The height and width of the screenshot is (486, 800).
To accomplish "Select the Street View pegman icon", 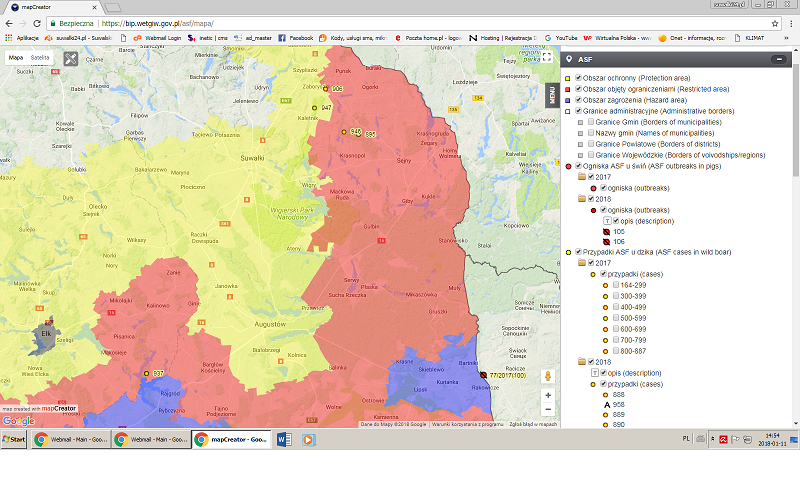I will [x=547, y=376].
